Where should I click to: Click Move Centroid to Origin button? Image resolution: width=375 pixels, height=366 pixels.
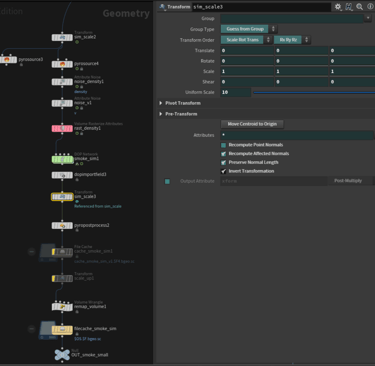pos(252,124)
